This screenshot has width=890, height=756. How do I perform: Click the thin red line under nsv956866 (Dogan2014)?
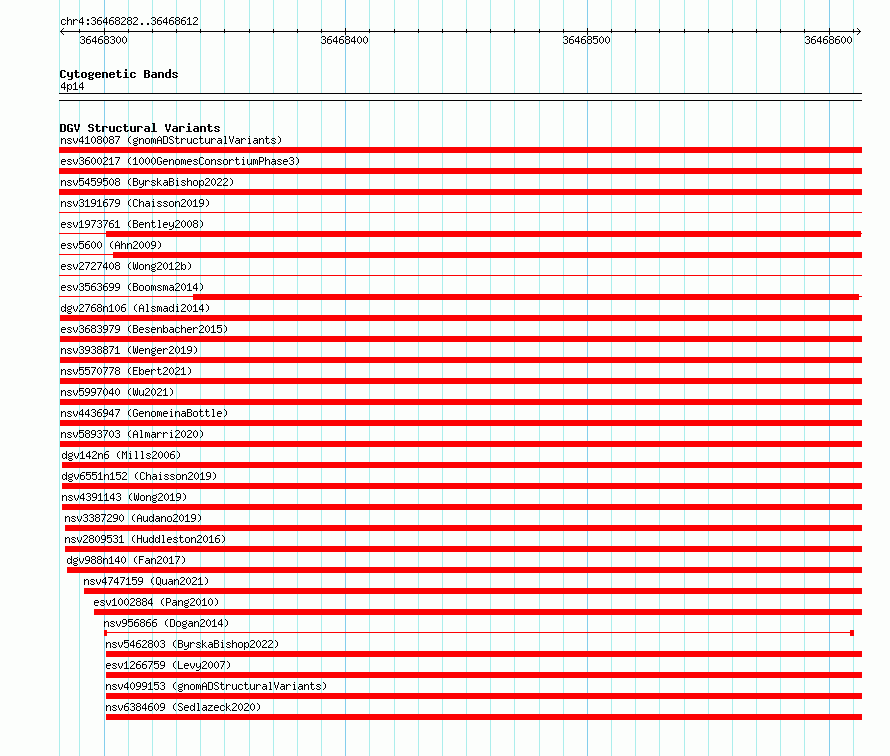pos(479,632)
